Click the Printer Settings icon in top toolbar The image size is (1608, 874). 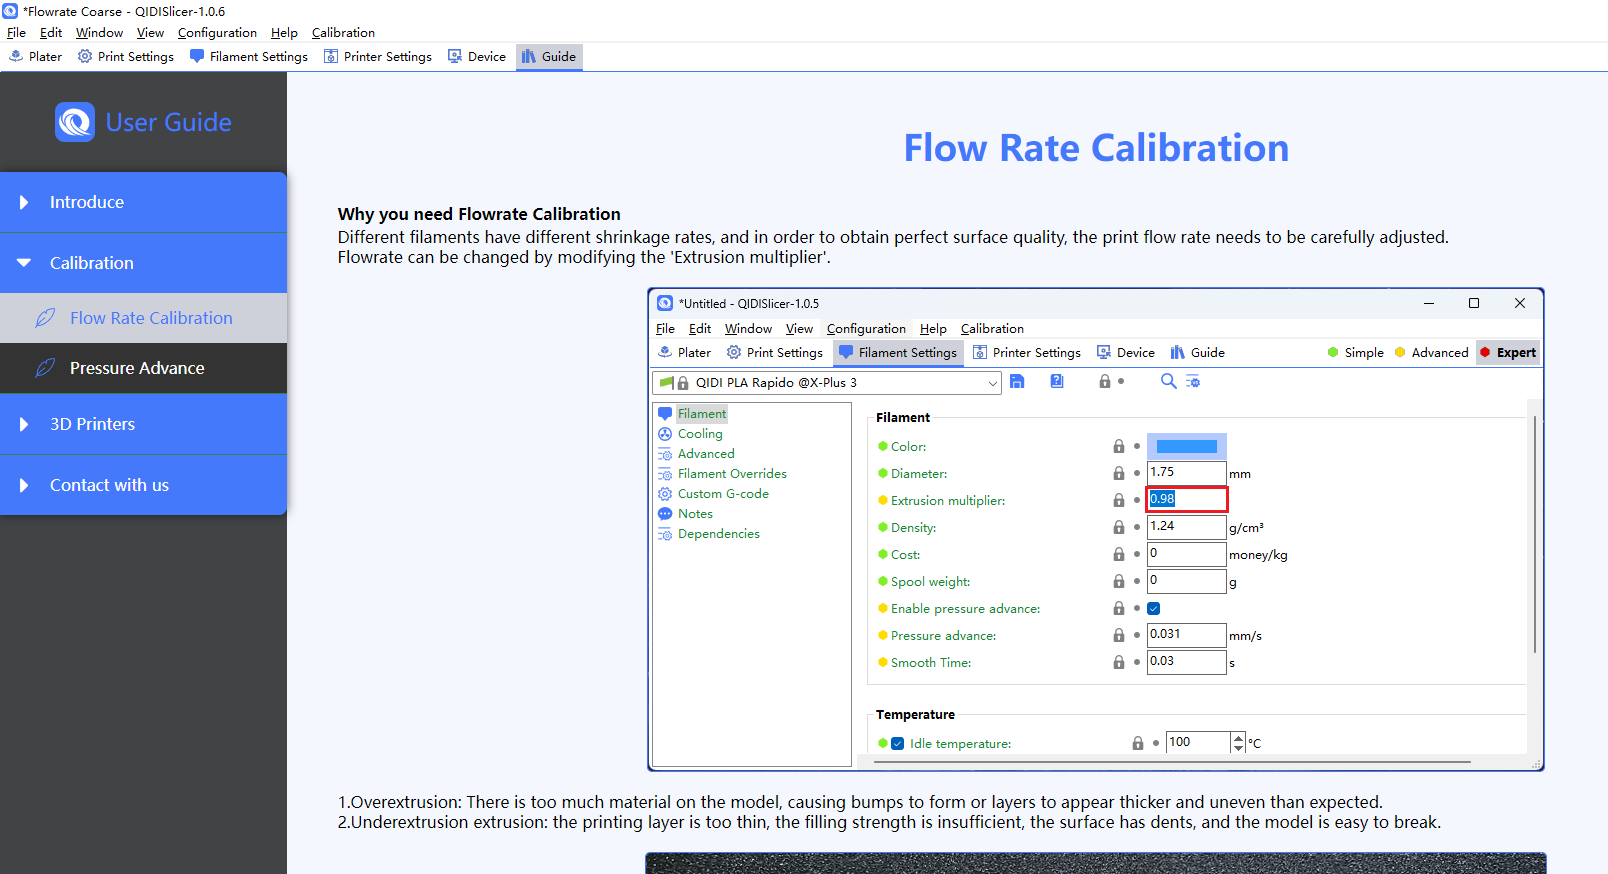click(x=331, y=57)
